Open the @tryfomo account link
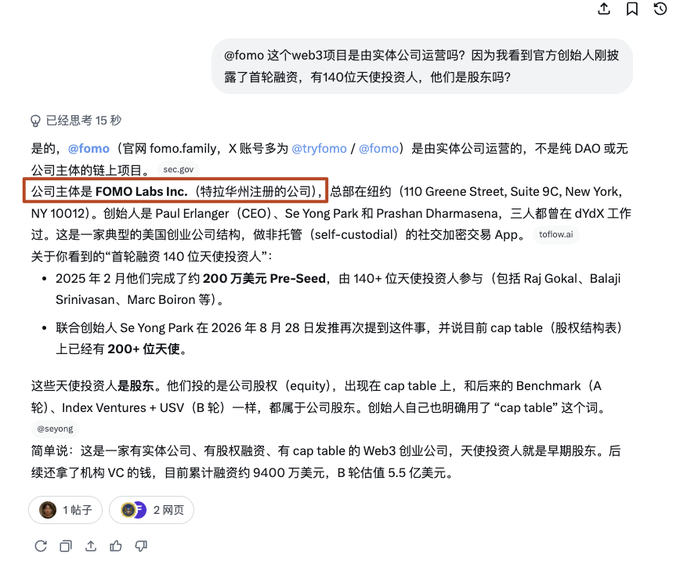680x564 pixels. click(x=319, y=148)
